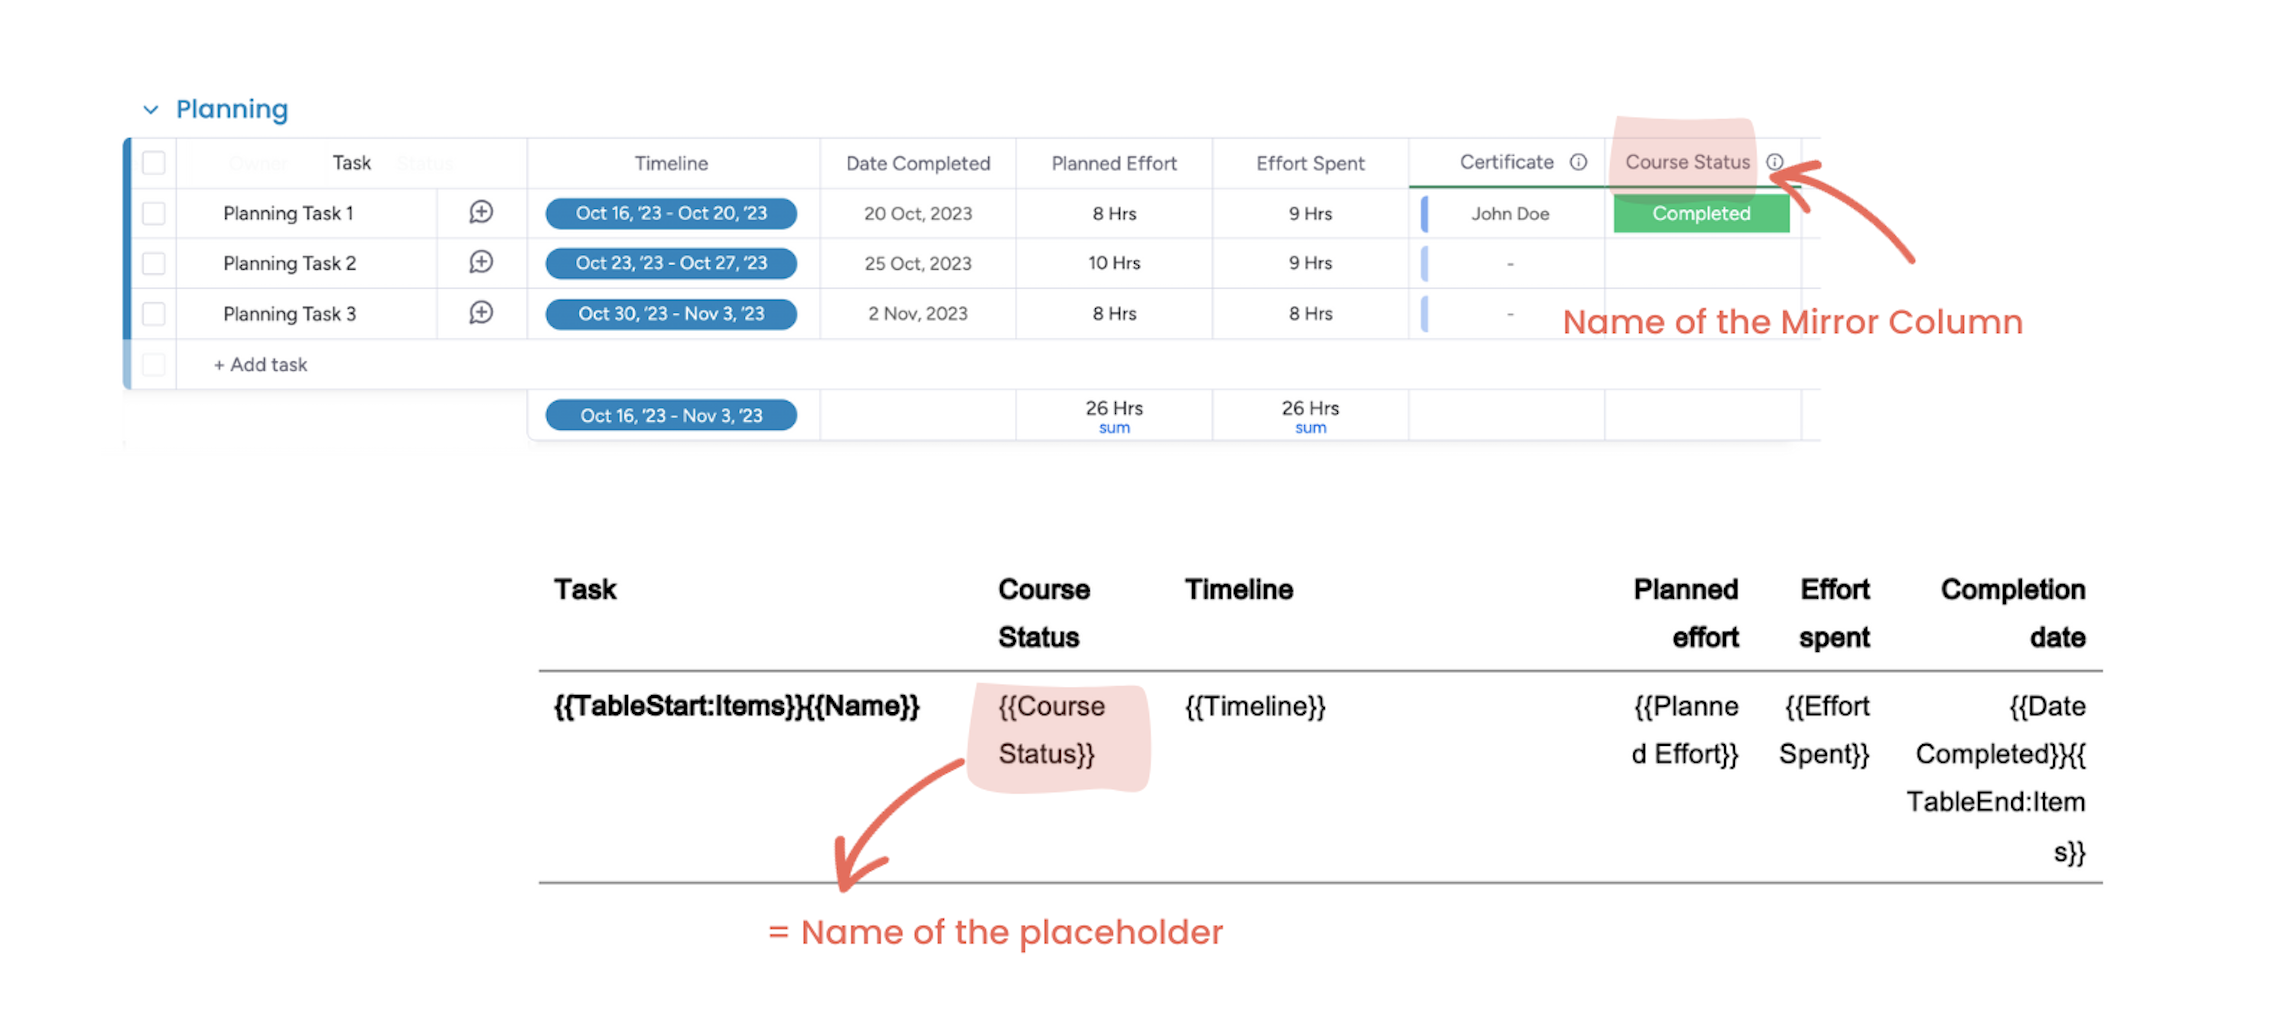Collapse the Planning group chevron
Screen dimensions: 2270x1026
coord(151,109)
